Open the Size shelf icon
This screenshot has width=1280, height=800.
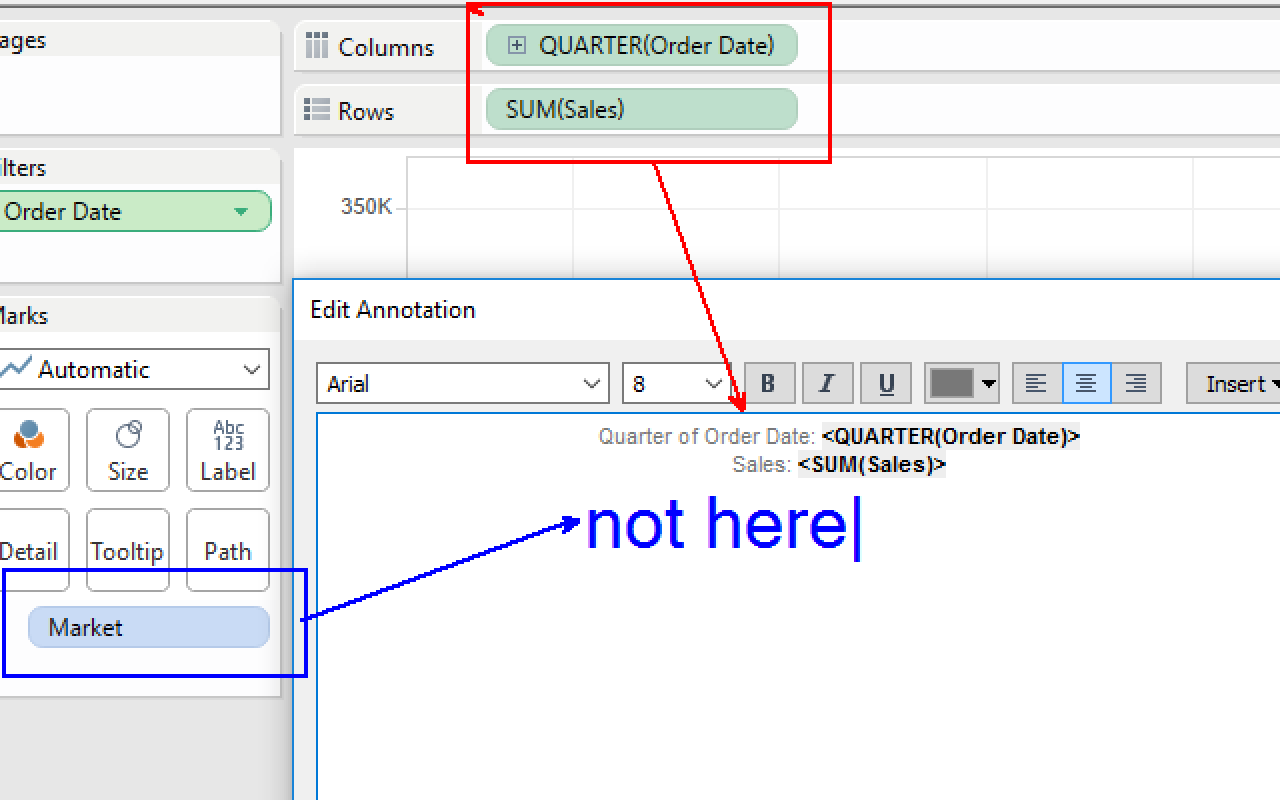coord(127,450)
